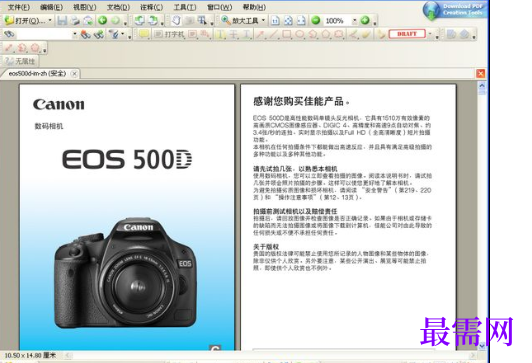Expand the search field dropdown arrow
The image size is (532, 363).
tap(75, 34)
